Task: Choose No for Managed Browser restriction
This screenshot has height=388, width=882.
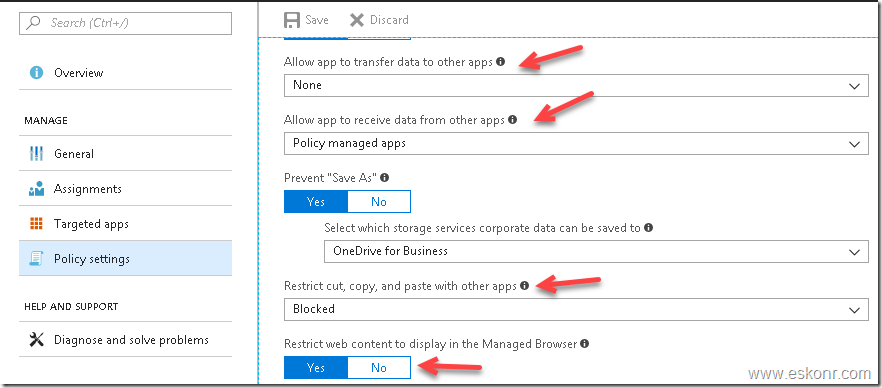Action: tap(379, 367)
